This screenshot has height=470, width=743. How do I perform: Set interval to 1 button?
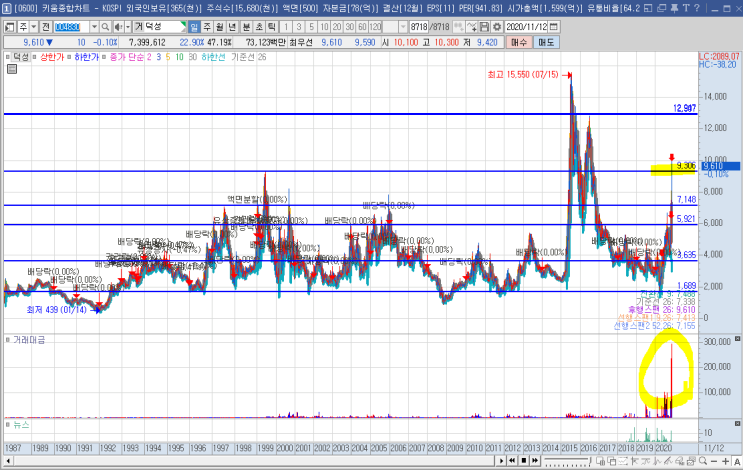(286, 27)
